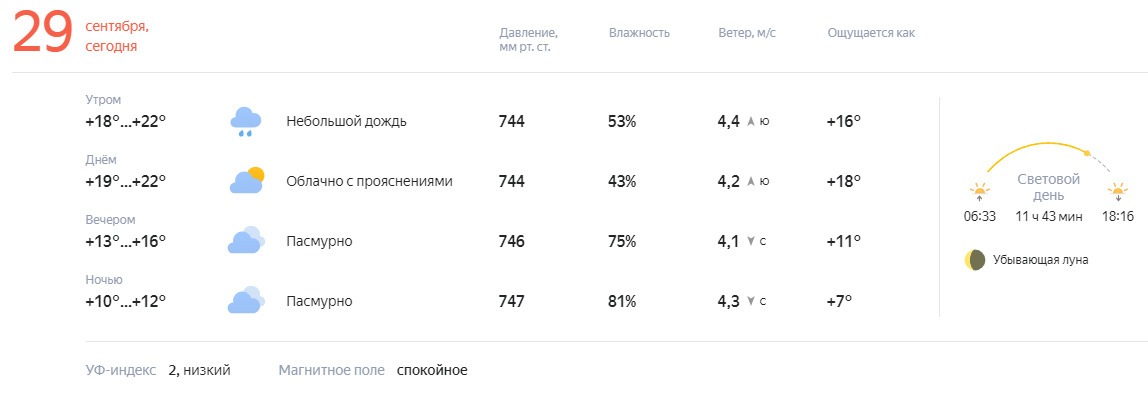Click the 'Ощущается как' column header

pyautogui.click(x=871, y=33)
